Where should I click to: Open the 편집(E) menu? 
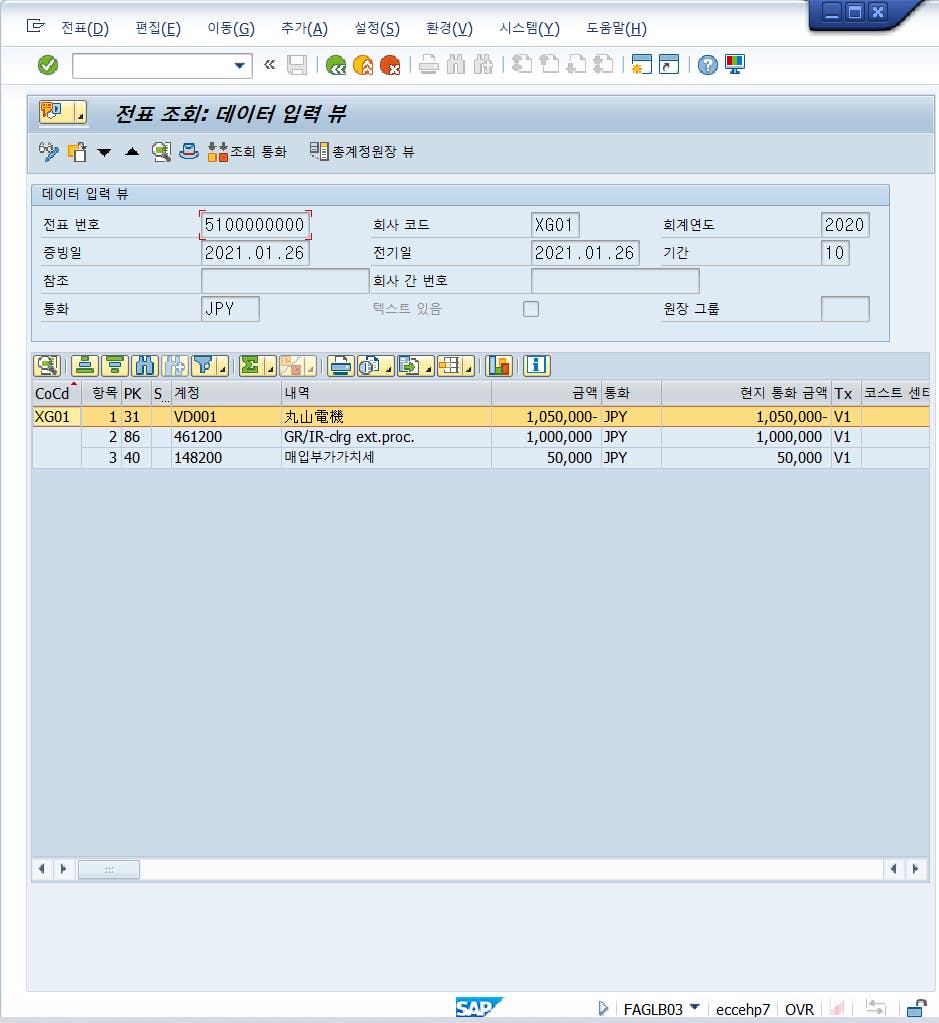158,29
